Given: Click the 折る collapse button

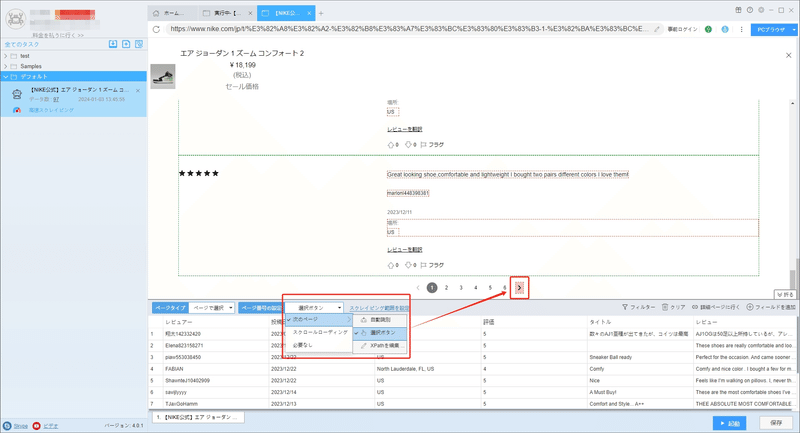Looking at the screenshot, I should pos(785,295).
